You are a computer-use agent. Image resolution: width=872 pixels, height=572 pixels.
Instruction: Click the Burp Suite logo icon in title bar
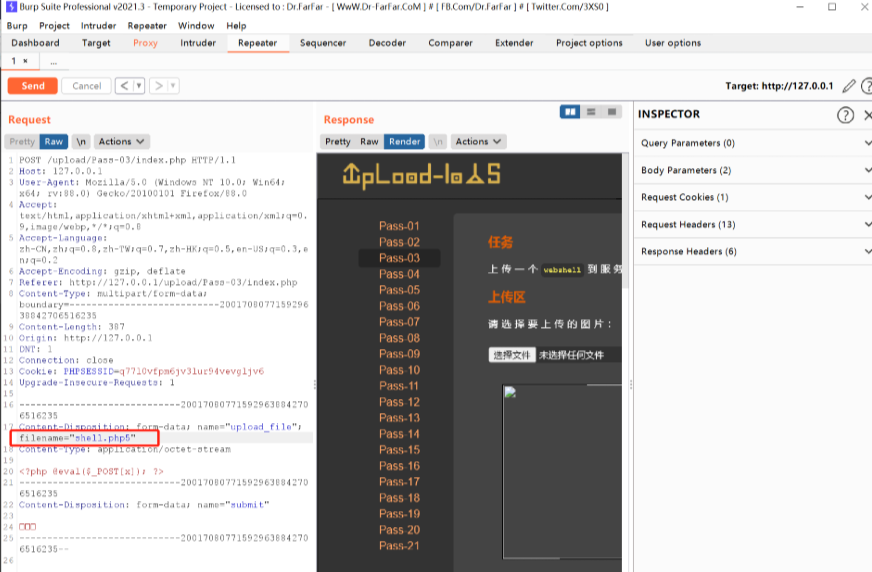pyautogui.click(x=11, y=7)
